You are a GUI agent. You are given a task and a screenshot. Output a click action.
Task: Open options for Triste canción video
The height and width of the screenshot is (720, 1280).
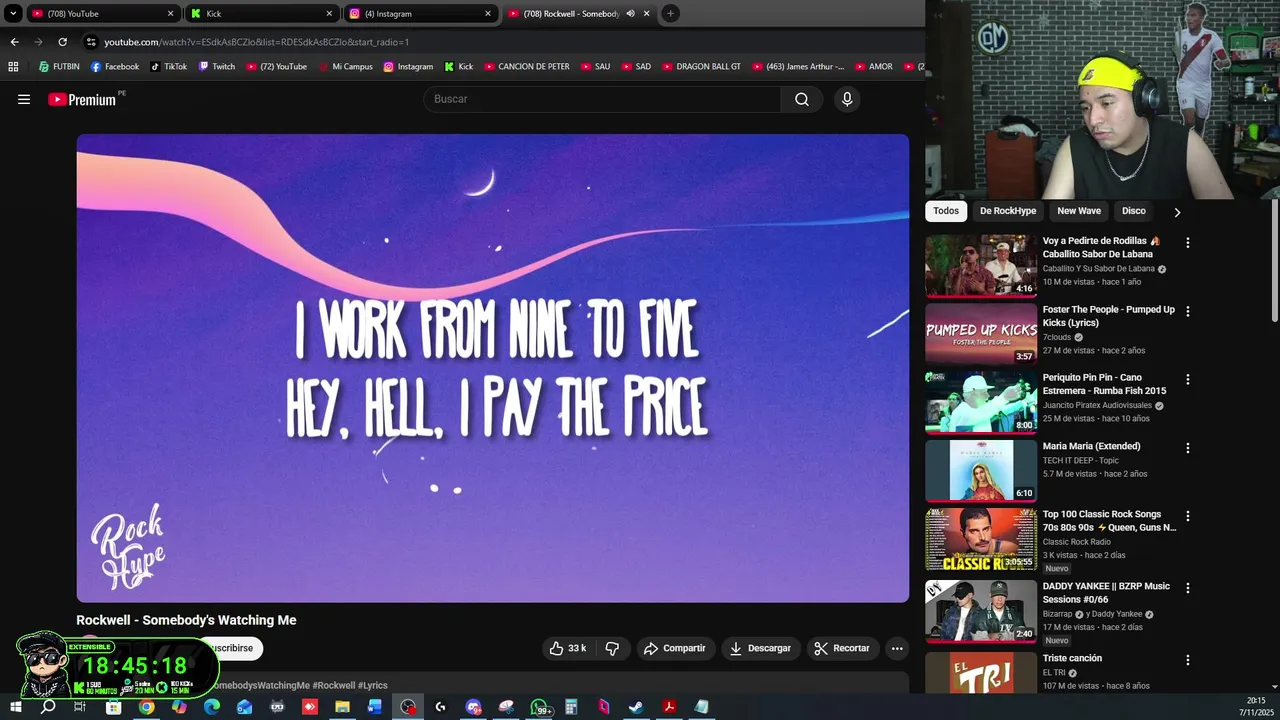click(x=1188, y=660)
